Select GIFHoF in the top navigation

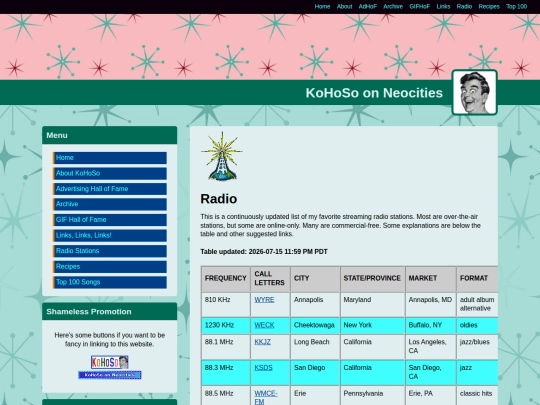pyautogui.click(x=419, y=7)
